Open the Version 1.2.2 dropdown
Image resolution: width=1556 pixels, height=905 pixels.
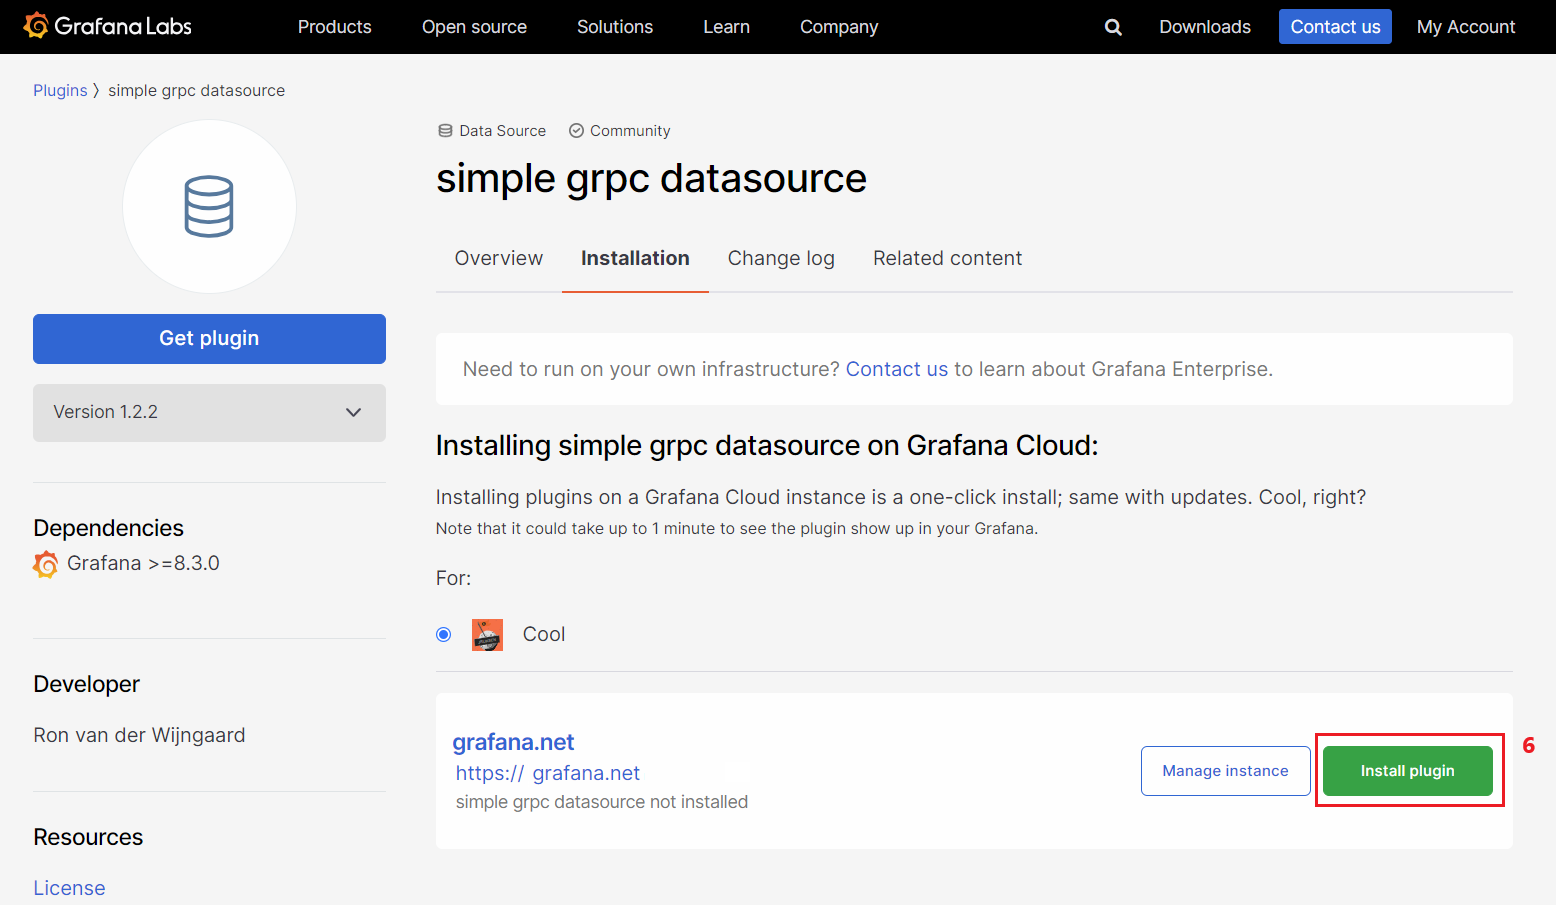209,413
